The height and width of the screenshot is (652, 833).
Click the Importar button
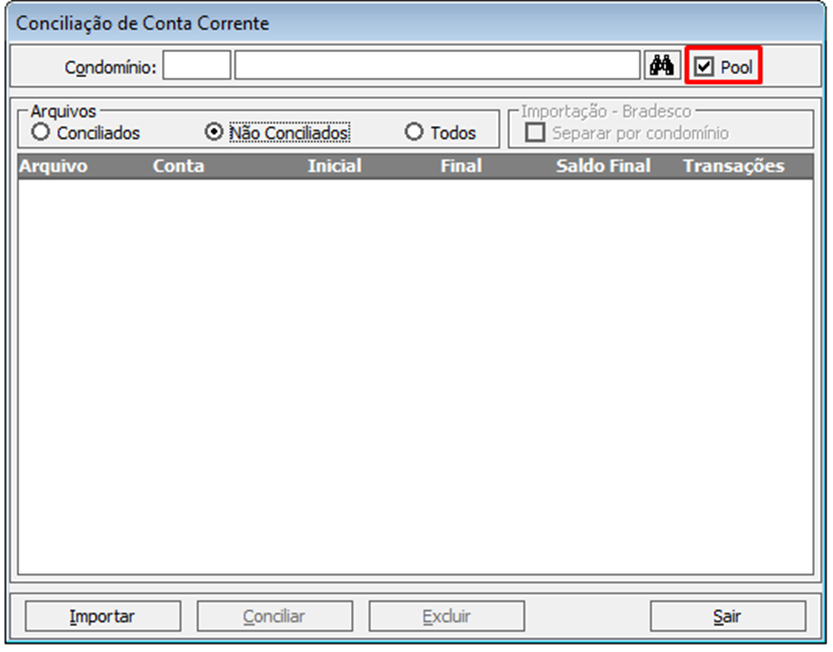(x=103, y=616)
